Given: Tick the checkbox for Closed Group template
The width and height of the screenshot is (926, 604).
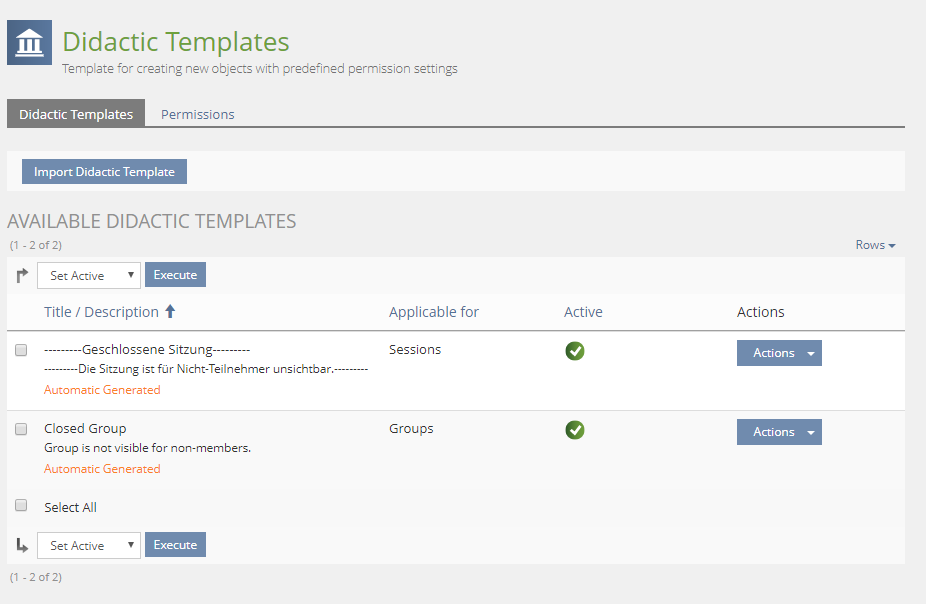Looking at the screenshot, I should click(x=21, y=429).
